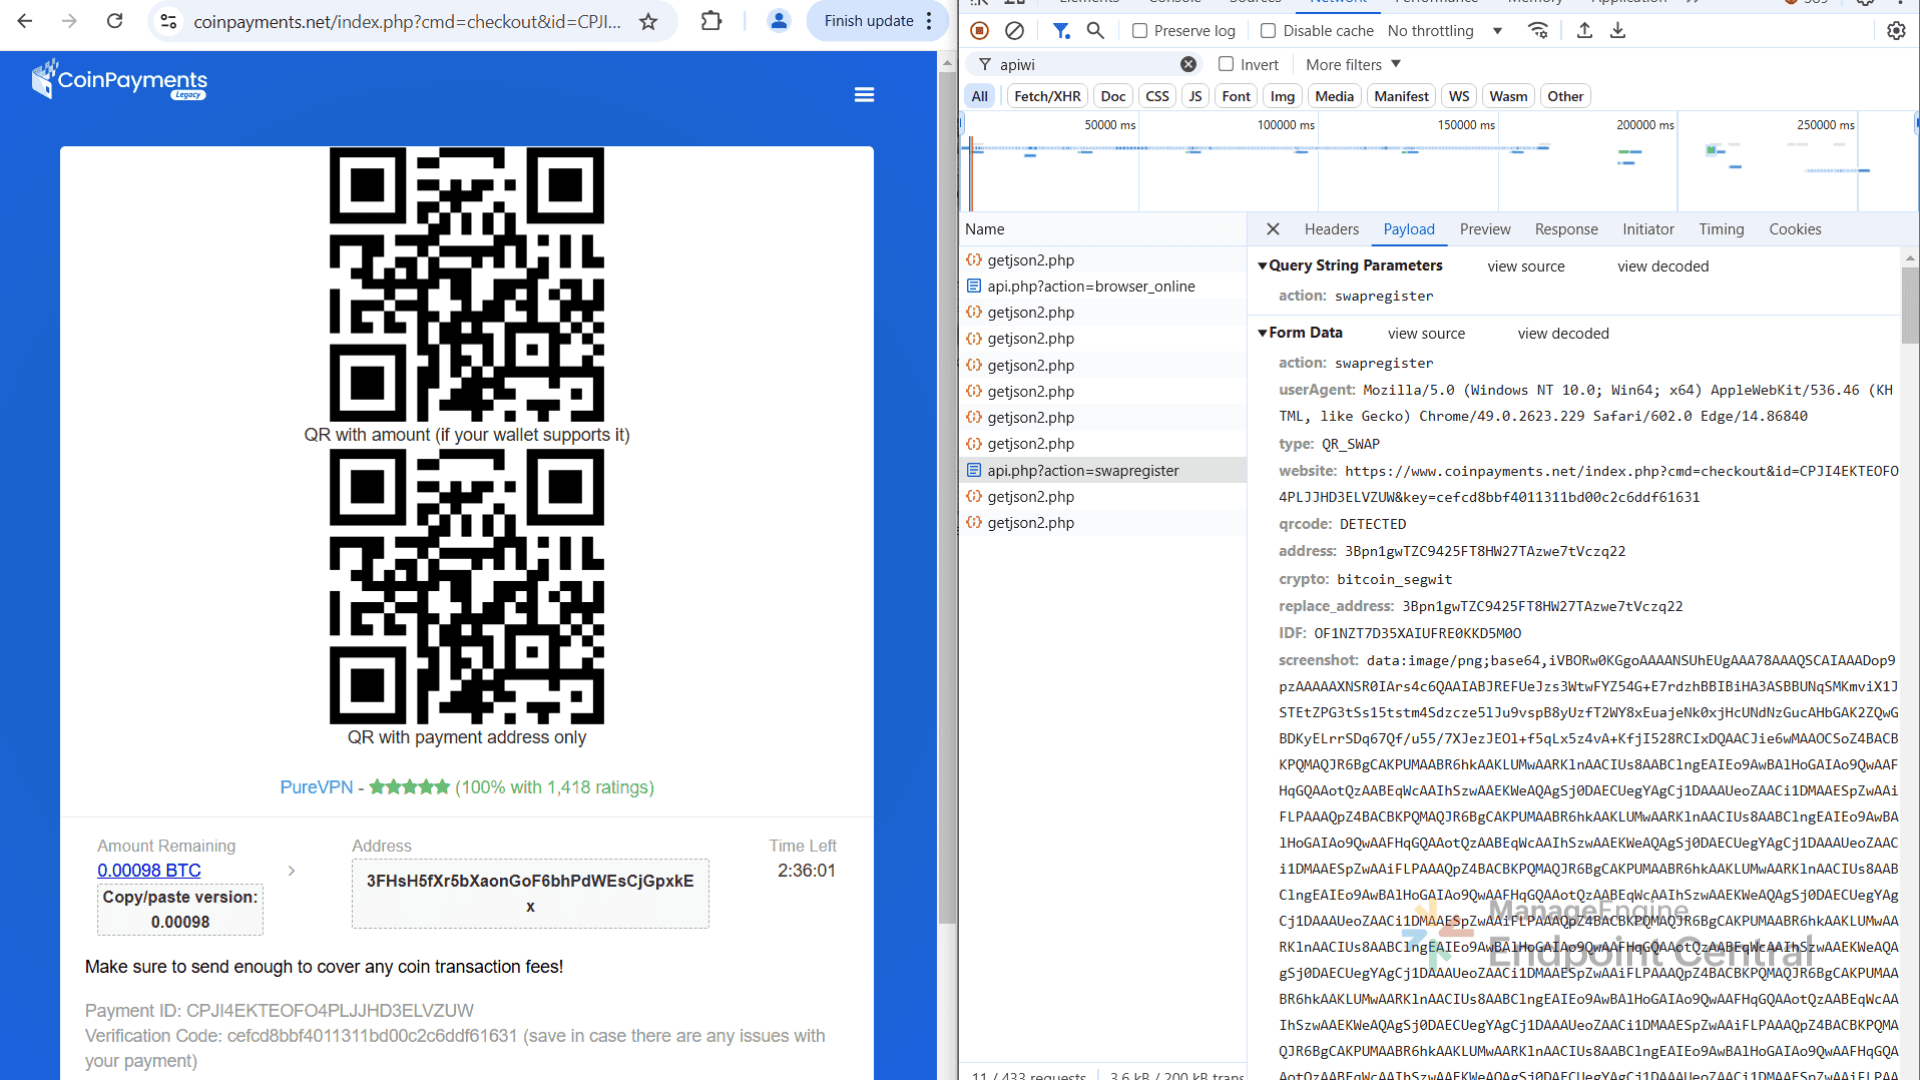
Task: Toggle the Disable cache checkbox
Action: pos(1268,31)
